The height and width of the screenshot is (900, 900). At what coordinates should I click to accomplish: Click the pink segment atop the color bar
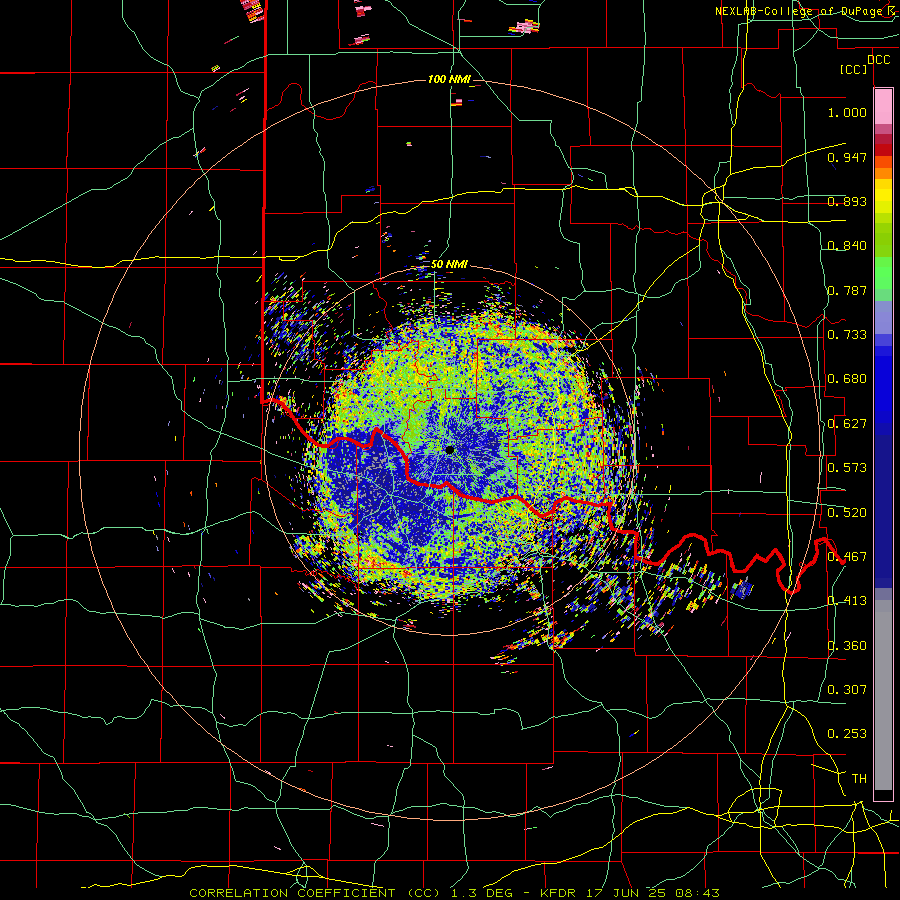click(x=883, y=106)
